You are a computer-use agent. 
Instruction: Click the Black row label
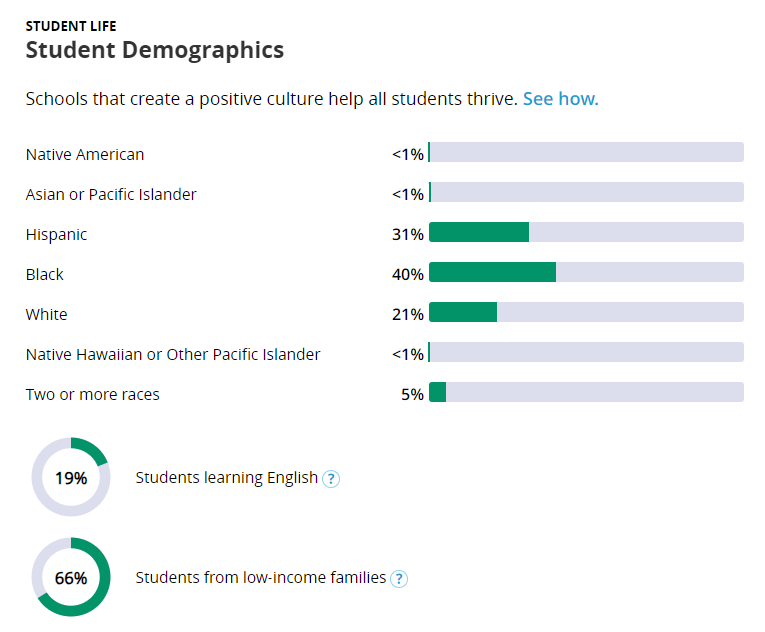pos(45,274)
